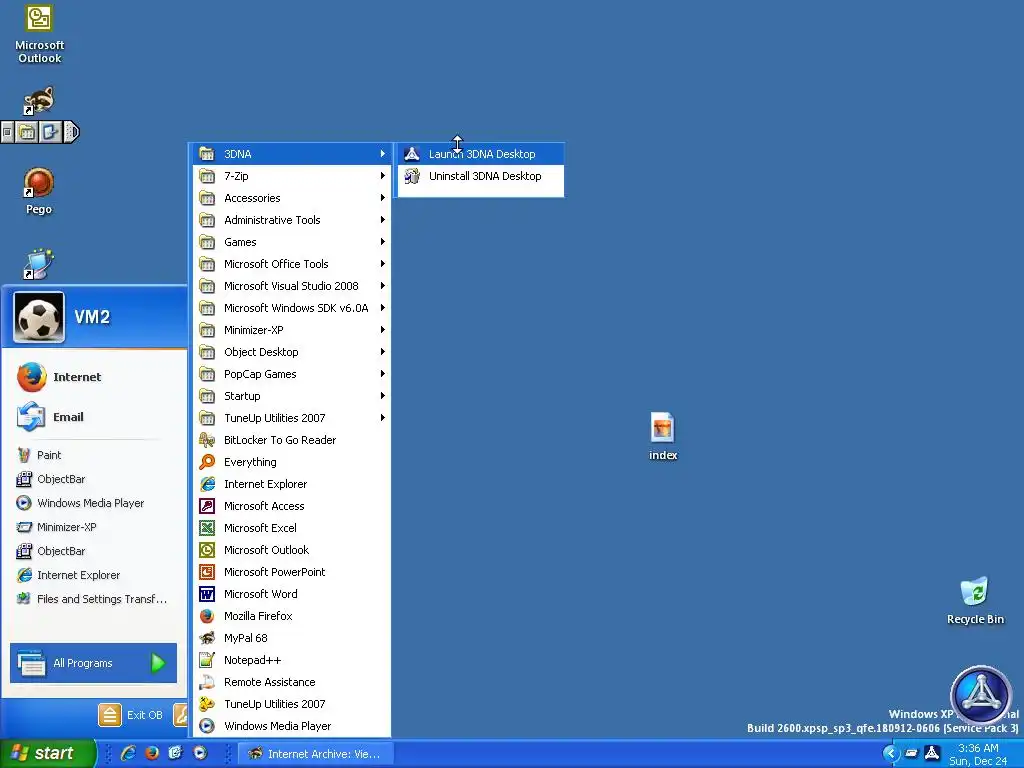Launch Everything search program
Screen dimensions: 1024x768
(292, 462)
